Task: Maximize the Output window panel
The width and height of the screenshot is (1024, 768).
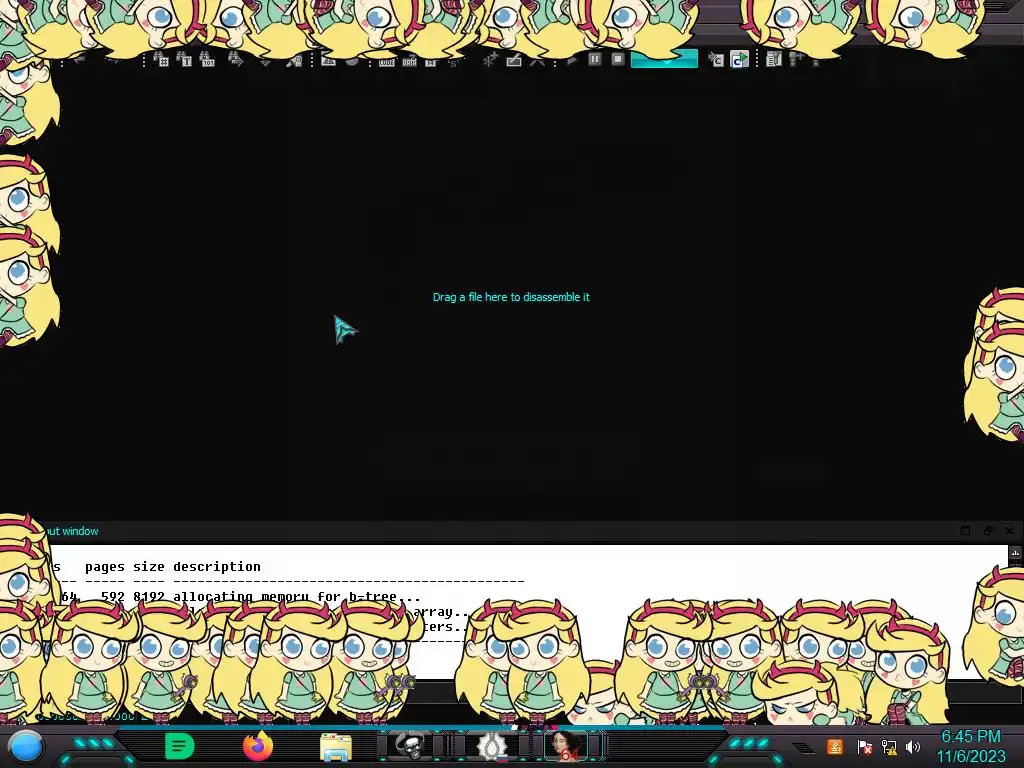Action: pos(965,531)
